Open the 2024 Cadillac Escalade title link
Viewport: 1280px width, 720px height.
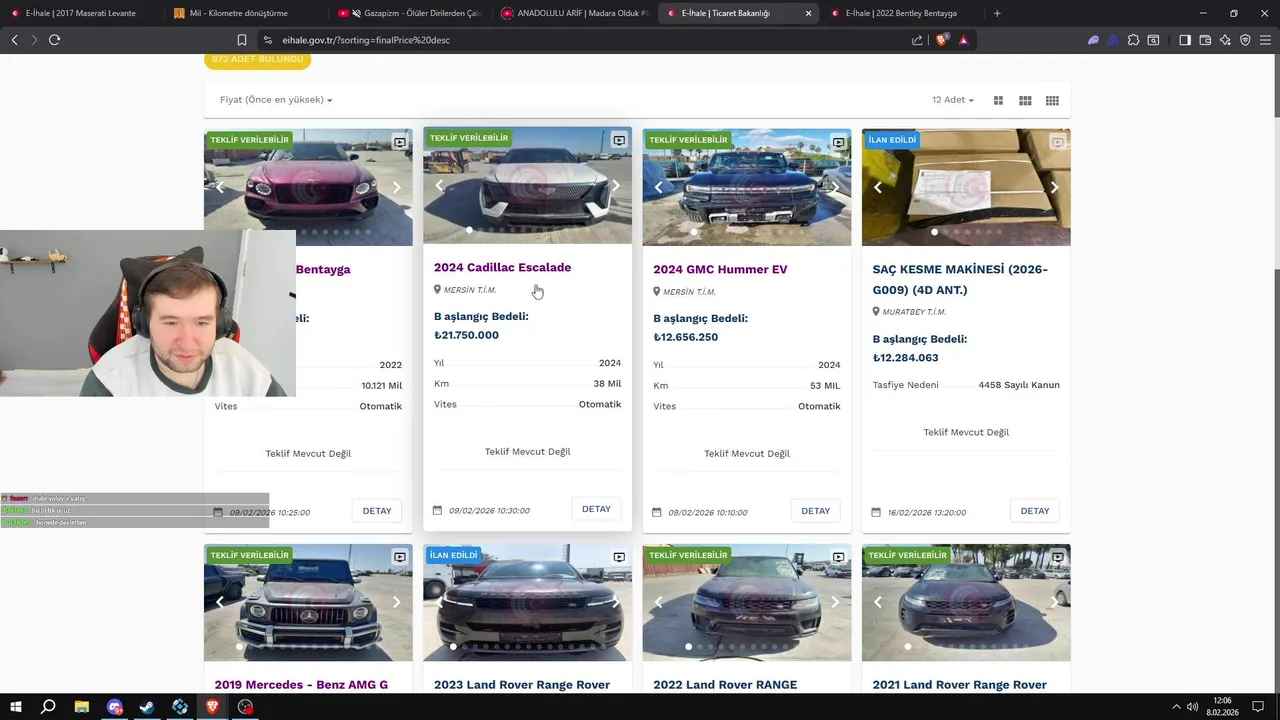pyautogui.click(x=502, y=267)
